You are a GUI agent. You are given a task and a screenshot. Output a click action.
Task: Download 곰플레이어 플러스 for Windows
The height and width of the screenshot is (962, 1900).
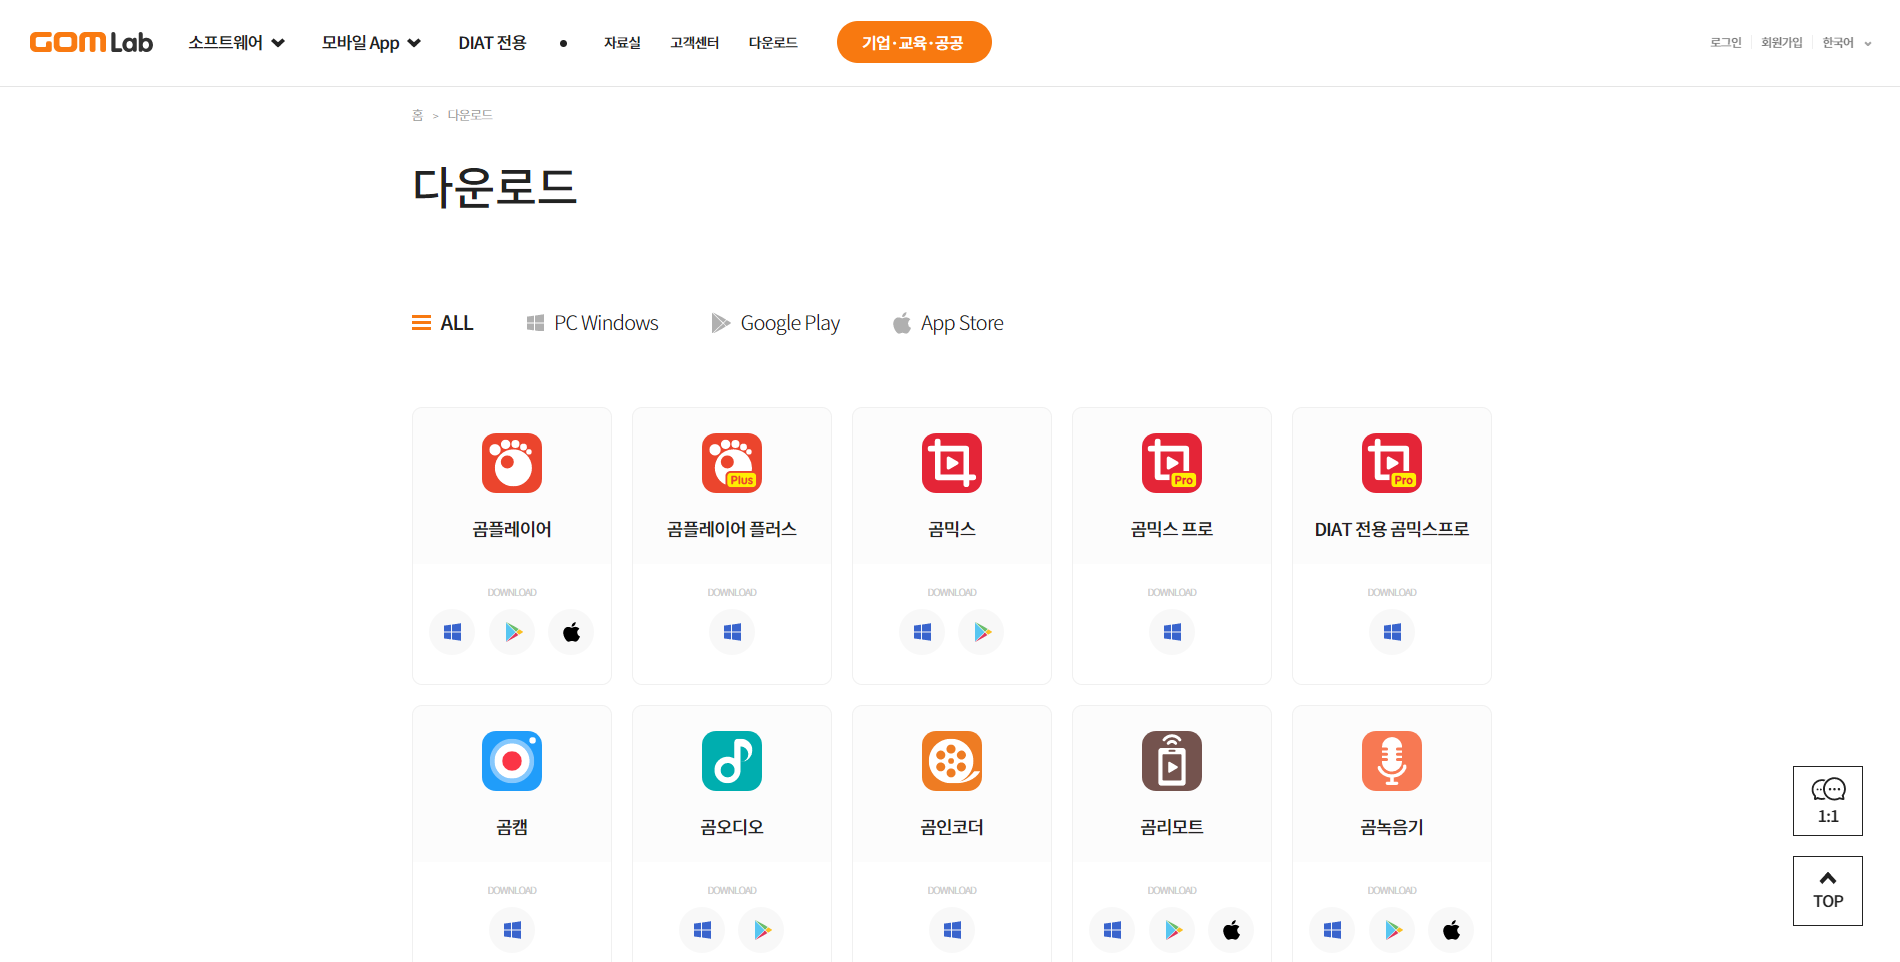[732, 632]
